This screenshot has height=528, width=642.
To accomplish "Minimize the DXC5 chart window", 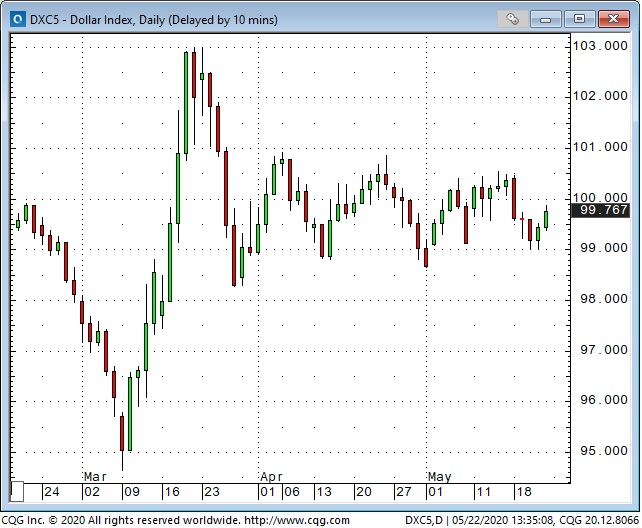I will pos(546,19).
